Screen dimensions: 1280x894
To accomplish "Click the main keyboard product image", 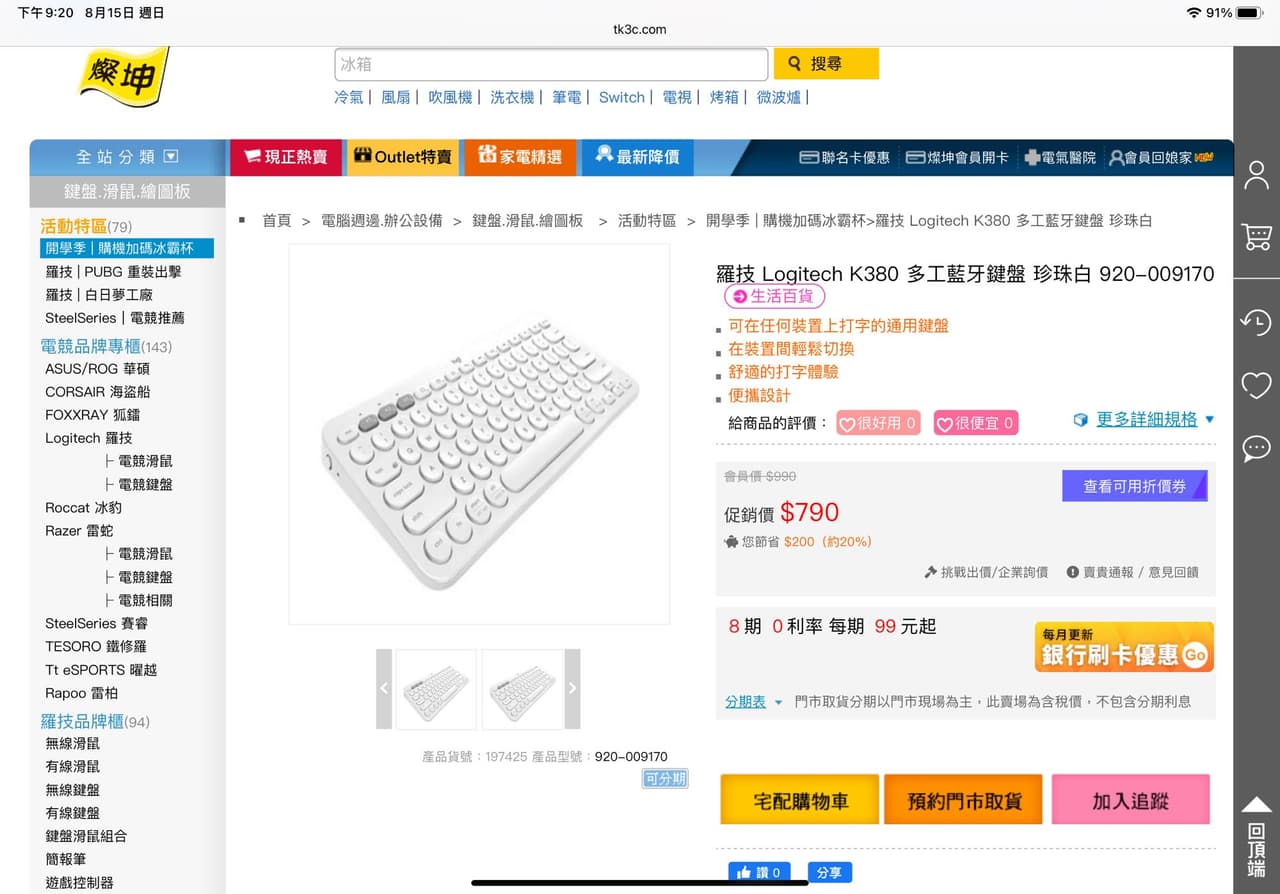I will pos(479,434).
